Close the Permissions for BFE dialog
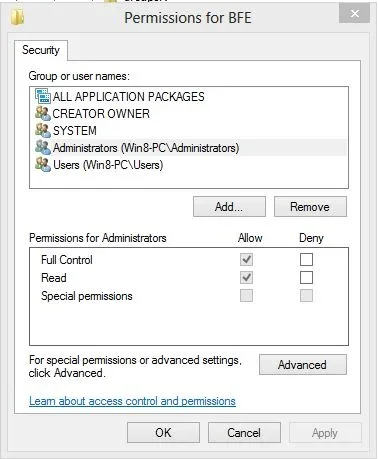The width and height of the screenshot is (378, 459). (x=355, y=14)
